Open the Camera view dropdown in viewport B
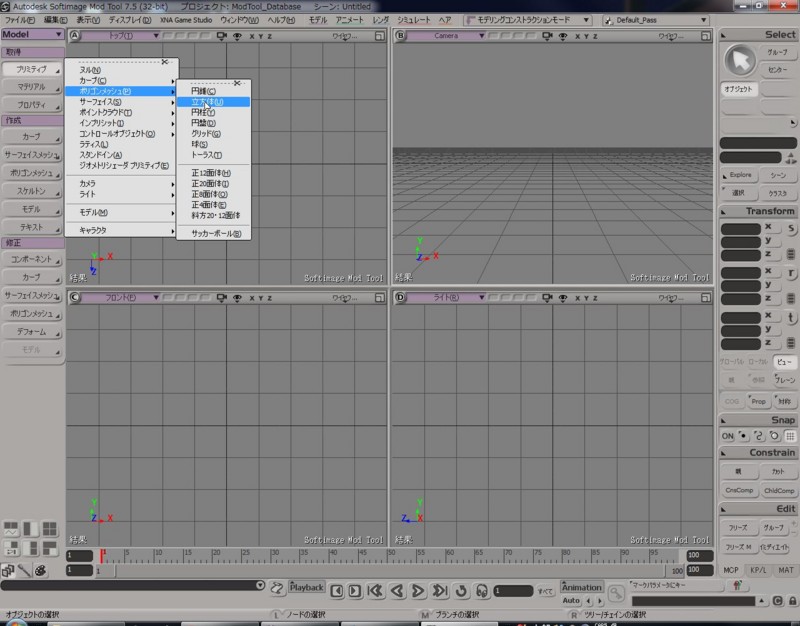This screenshot has height=626, width=800. (x=446, y=36)
